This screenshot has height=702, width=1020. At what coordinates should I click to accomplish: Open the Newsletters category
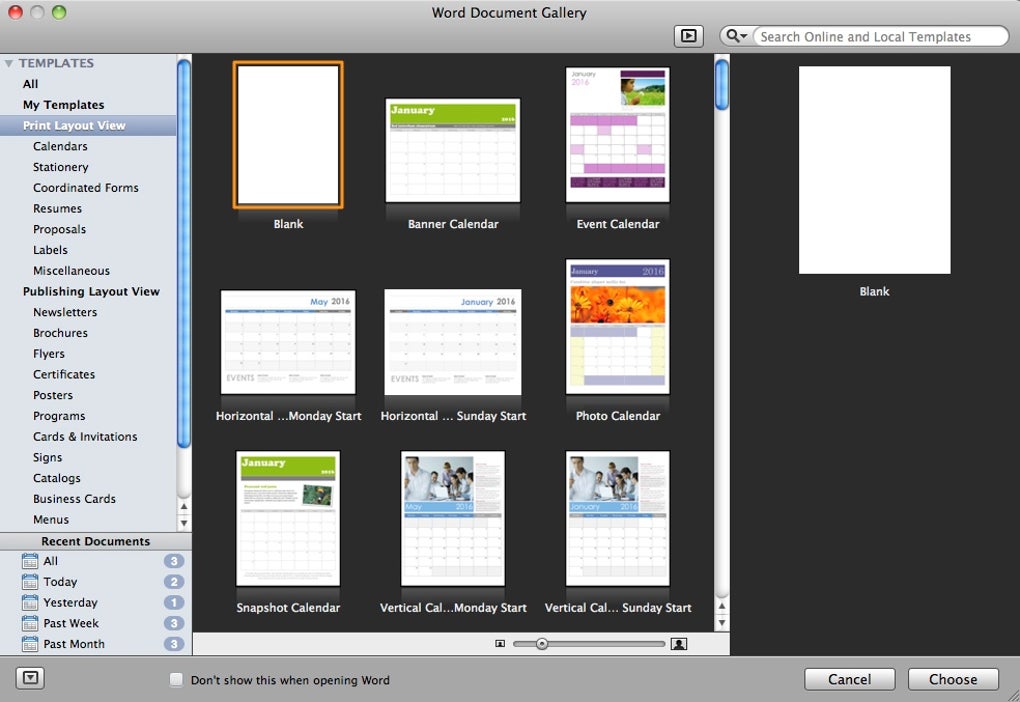tap(88, 312)
